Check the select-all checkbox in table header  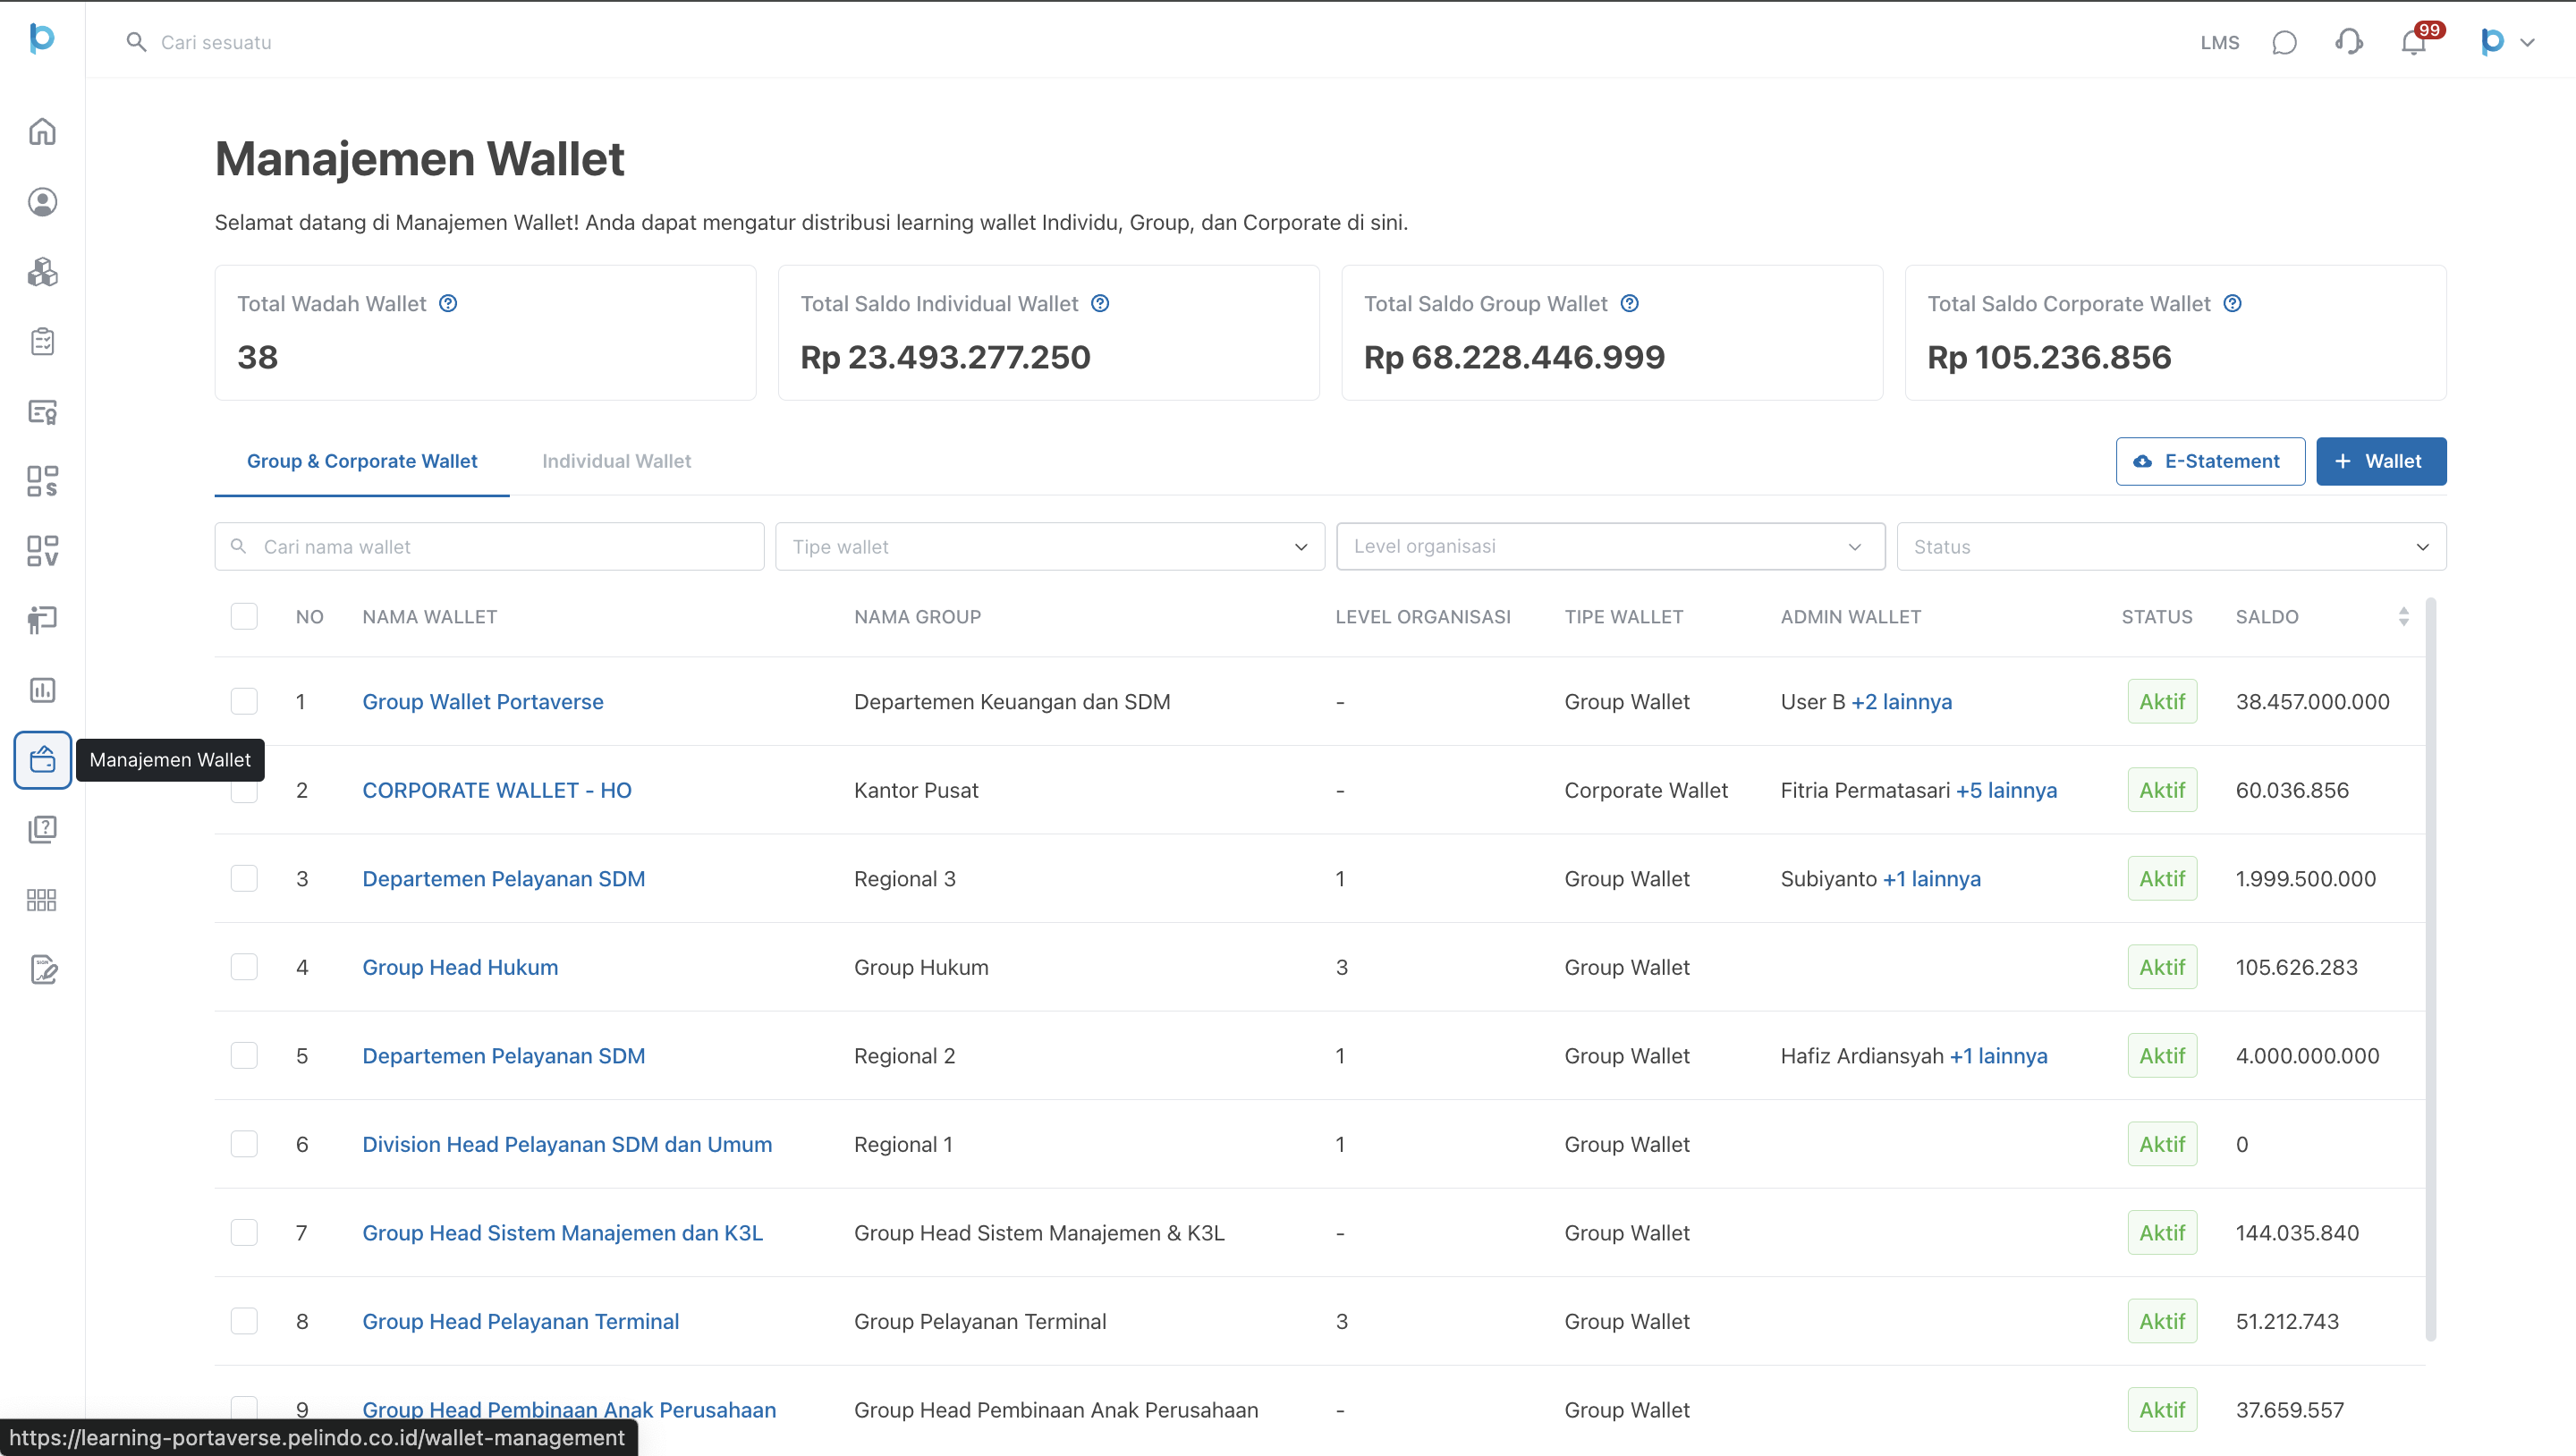tap(244, 616)
